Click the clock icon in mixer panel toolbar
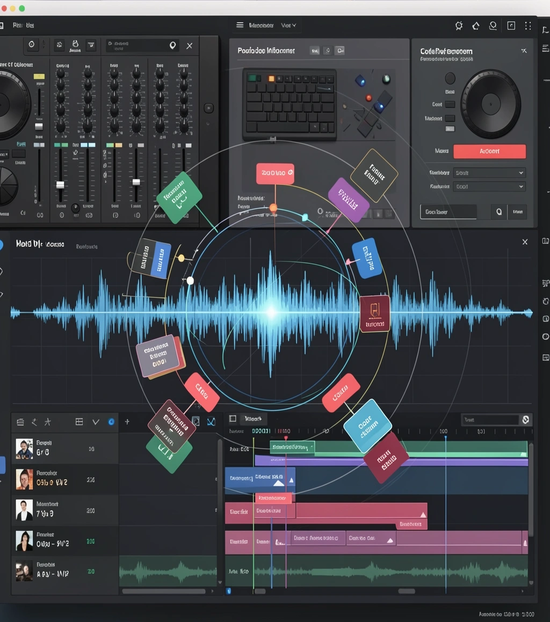550x622 pixels. click(32, 44)
